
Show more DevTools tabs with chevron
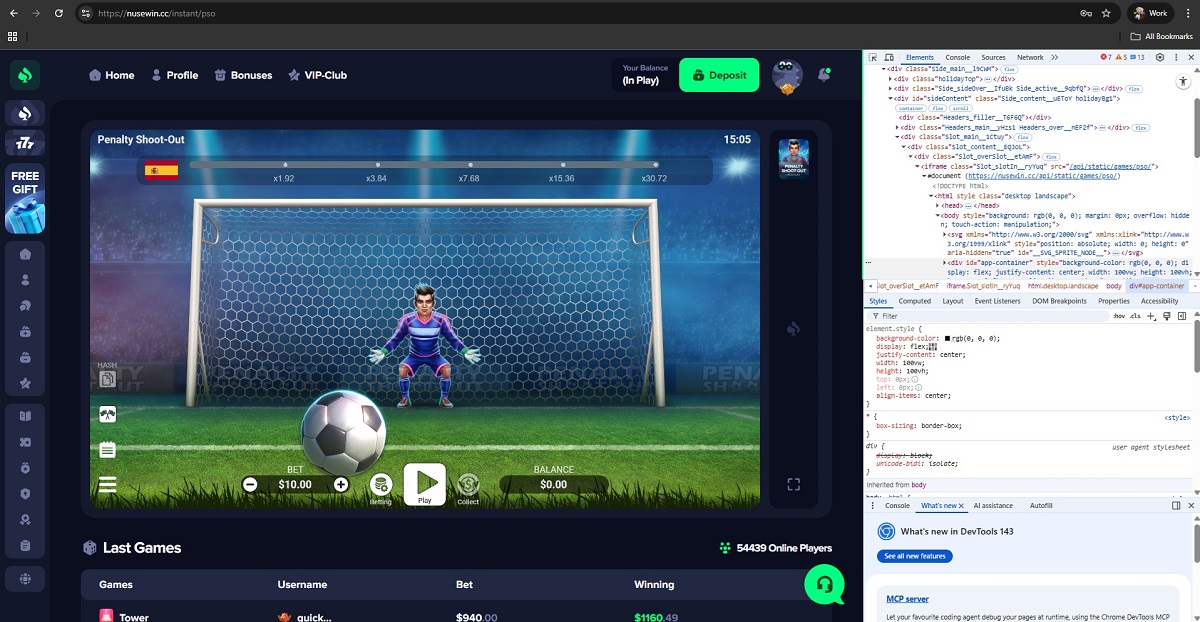1053,58
